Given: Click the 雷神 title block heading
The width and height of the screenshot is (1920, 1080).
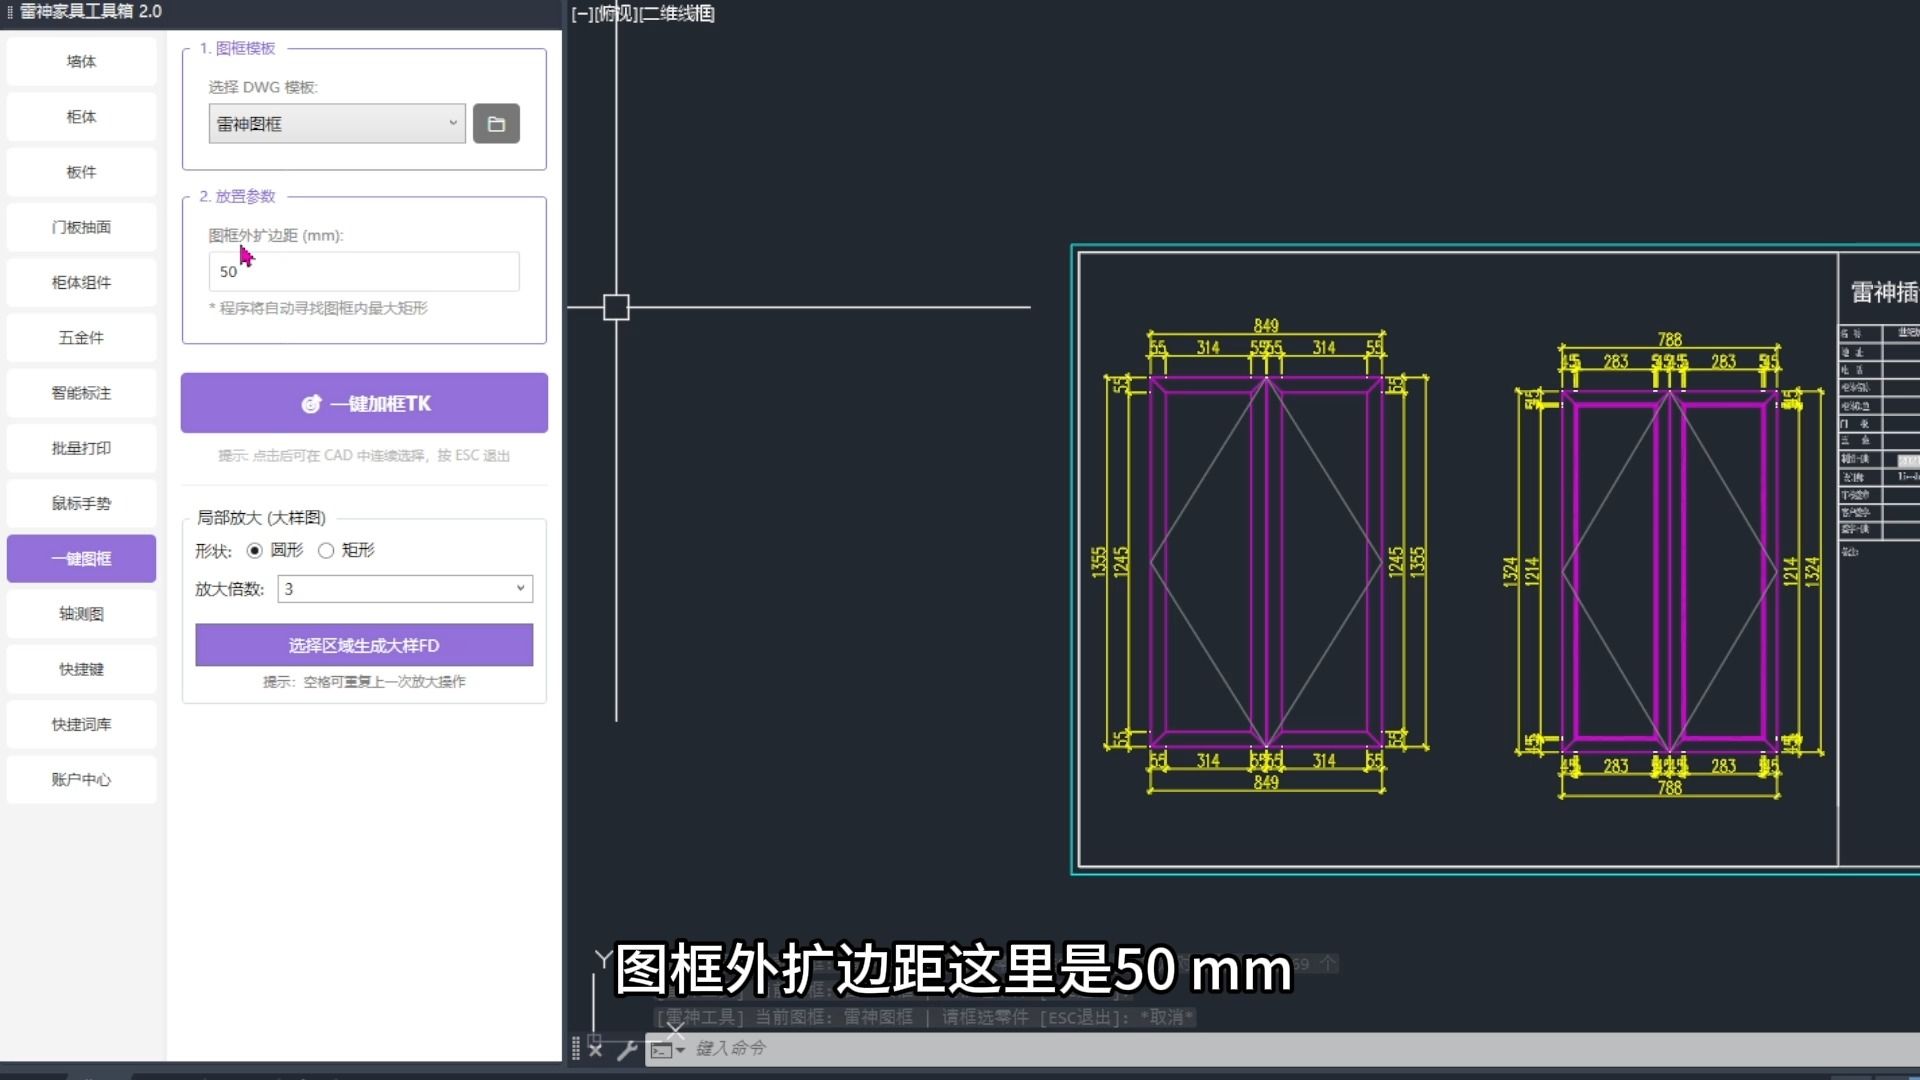Looking at the screenshot, I should click(1884, 292).
